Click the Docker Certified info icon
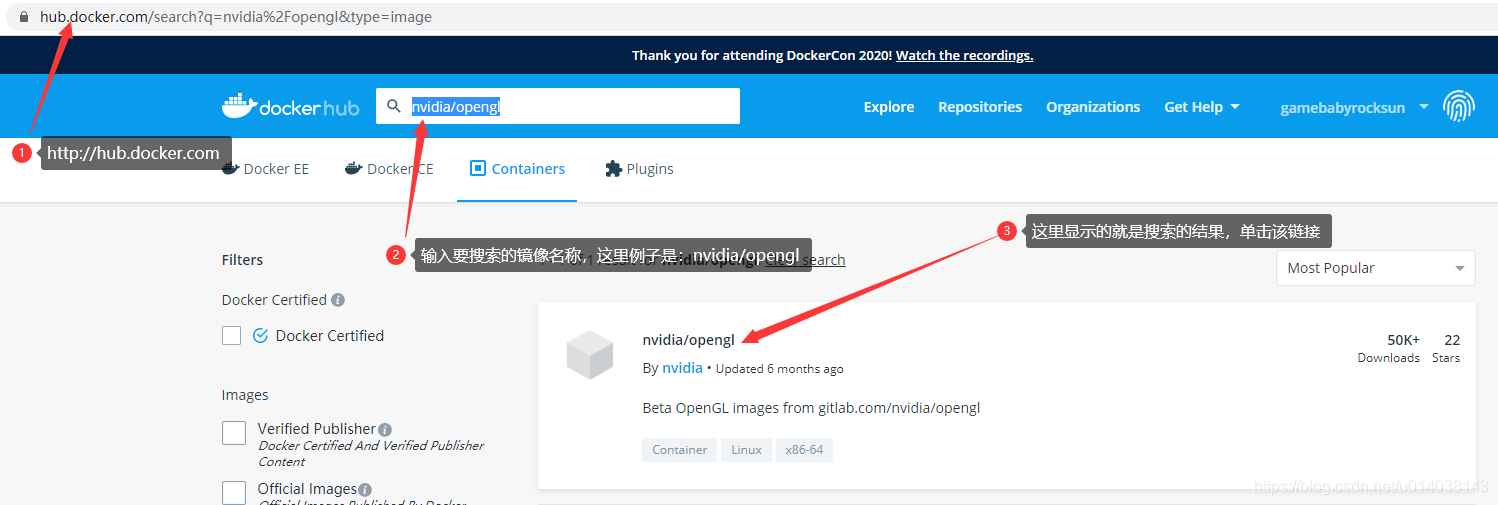This screenshot has width=1498, height=505. click(338, 300)
